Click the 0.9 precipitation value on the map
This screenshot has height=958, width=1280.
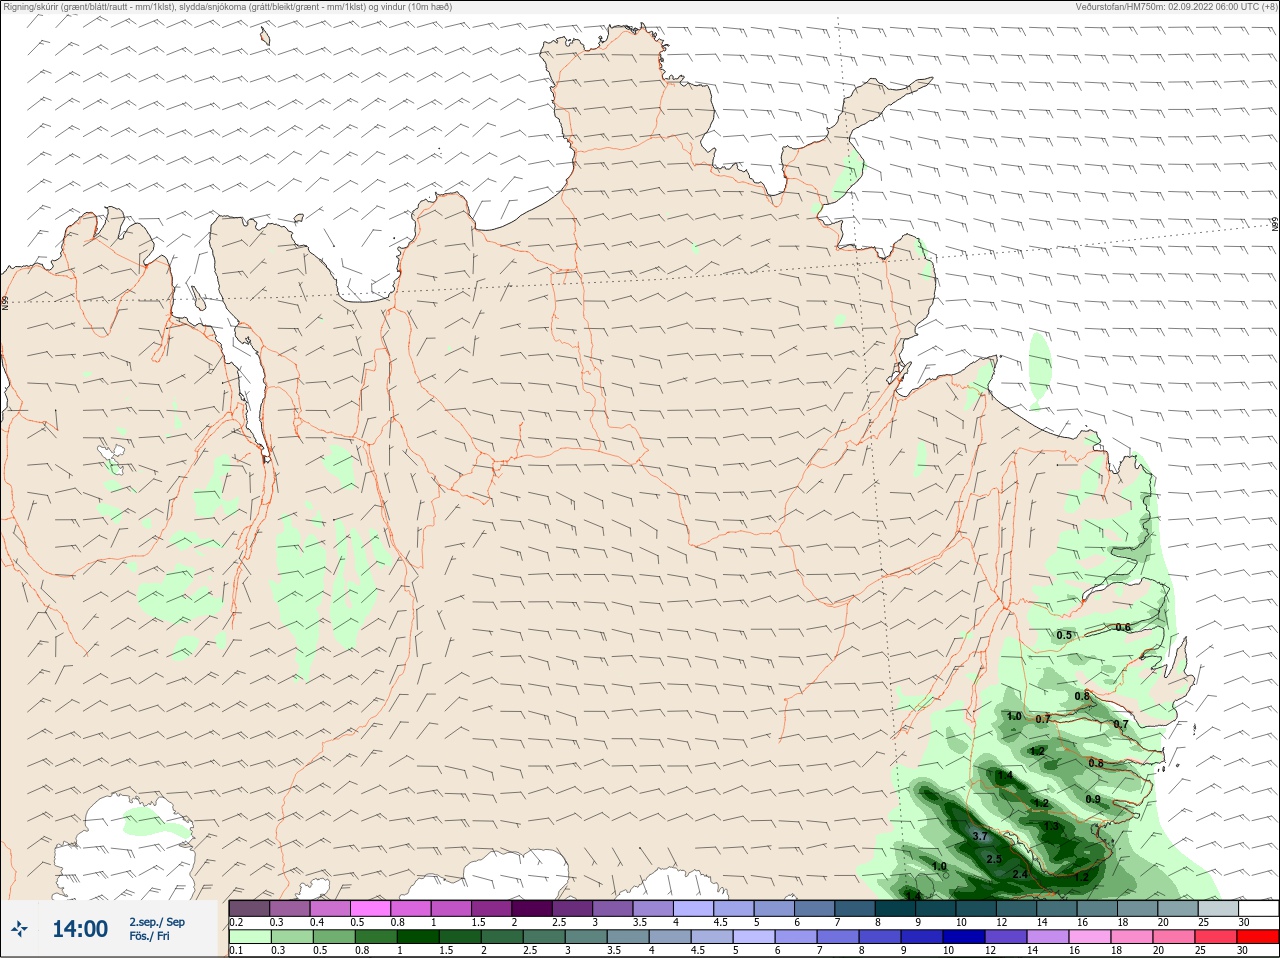[1093, 799]
